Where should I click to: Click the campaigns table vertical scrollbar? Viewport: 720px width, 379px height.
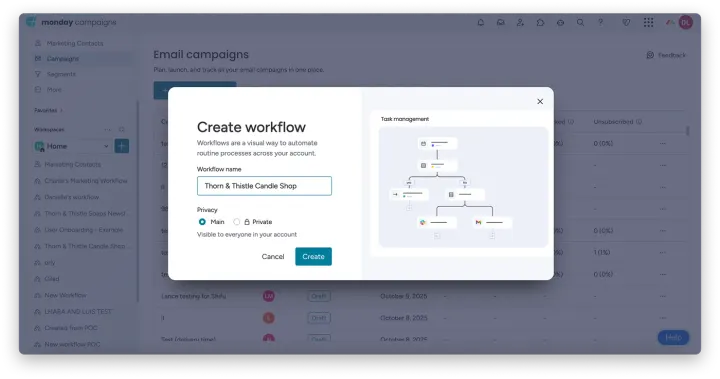tap(687, 131)
